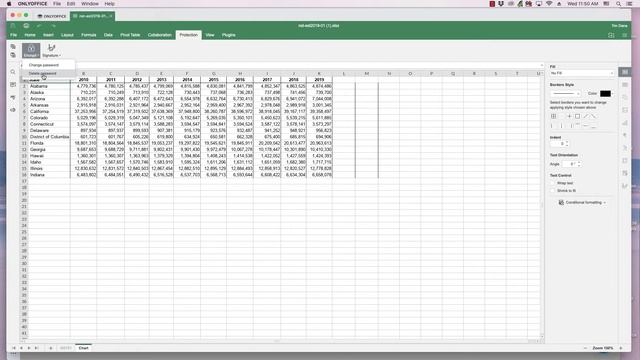Switch to the Plugins tab
Viewport: 640px width, 360px height.
coord(229,35)
